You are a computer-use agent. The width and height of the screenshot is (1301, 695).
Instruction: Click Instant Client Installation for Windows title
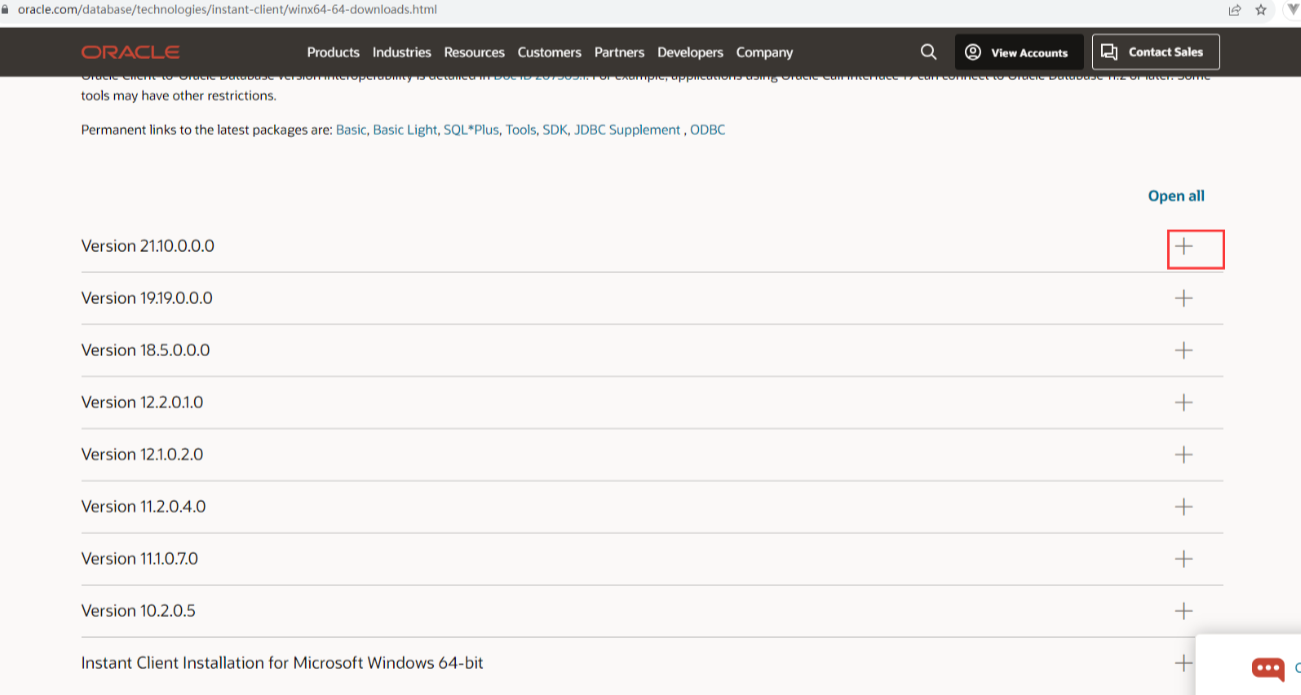tap(283, 662)
